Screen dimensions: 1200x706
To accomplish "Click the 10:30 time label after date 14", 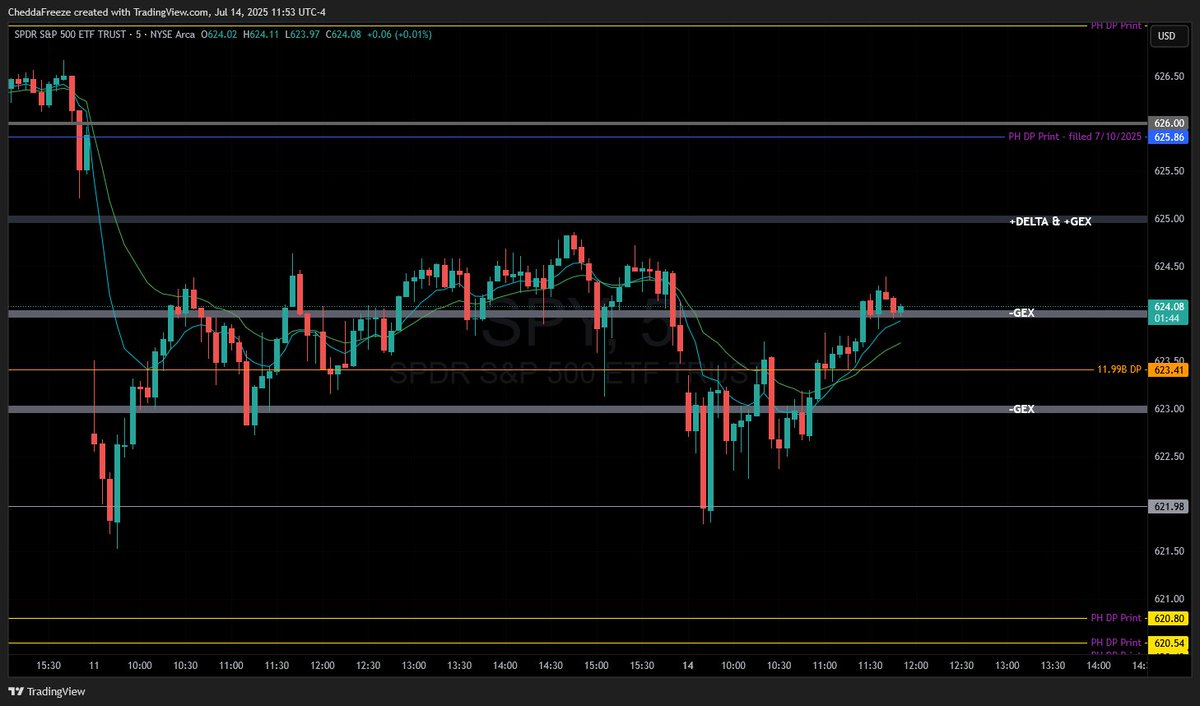I will [x=779, y=665].
